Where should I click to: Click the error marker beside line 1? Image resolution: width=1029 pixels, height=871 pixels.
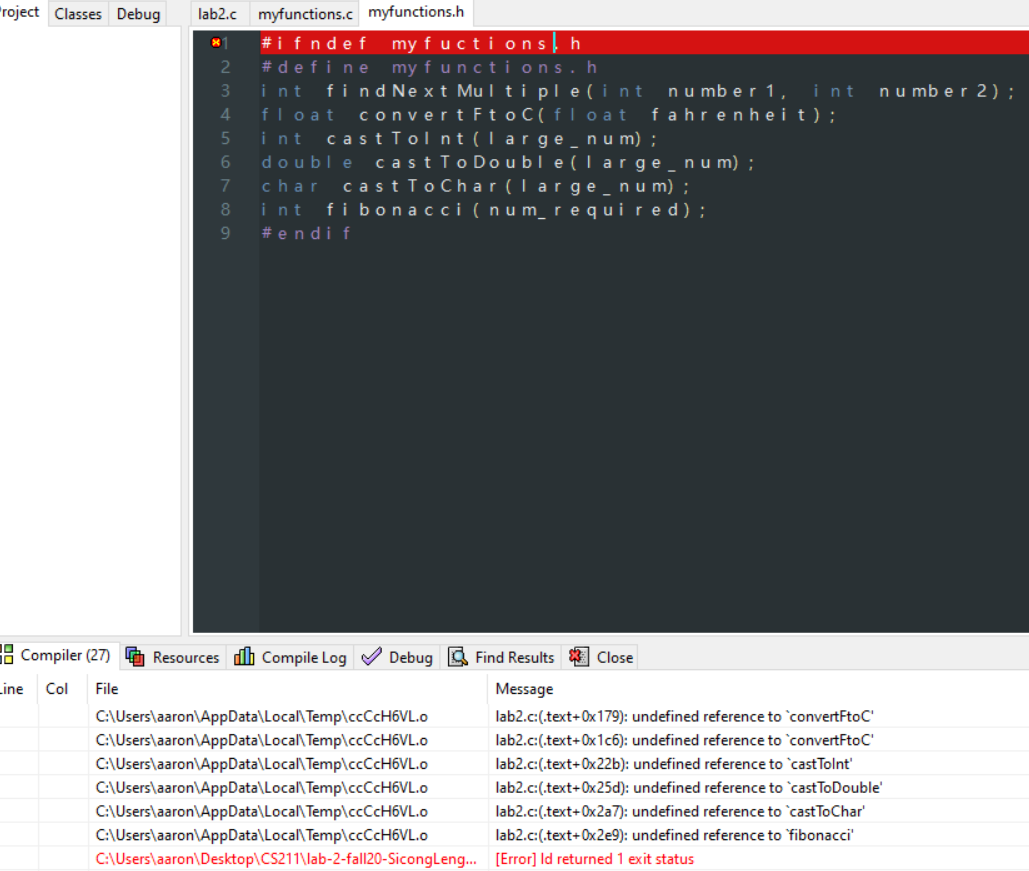click(215, 43)
